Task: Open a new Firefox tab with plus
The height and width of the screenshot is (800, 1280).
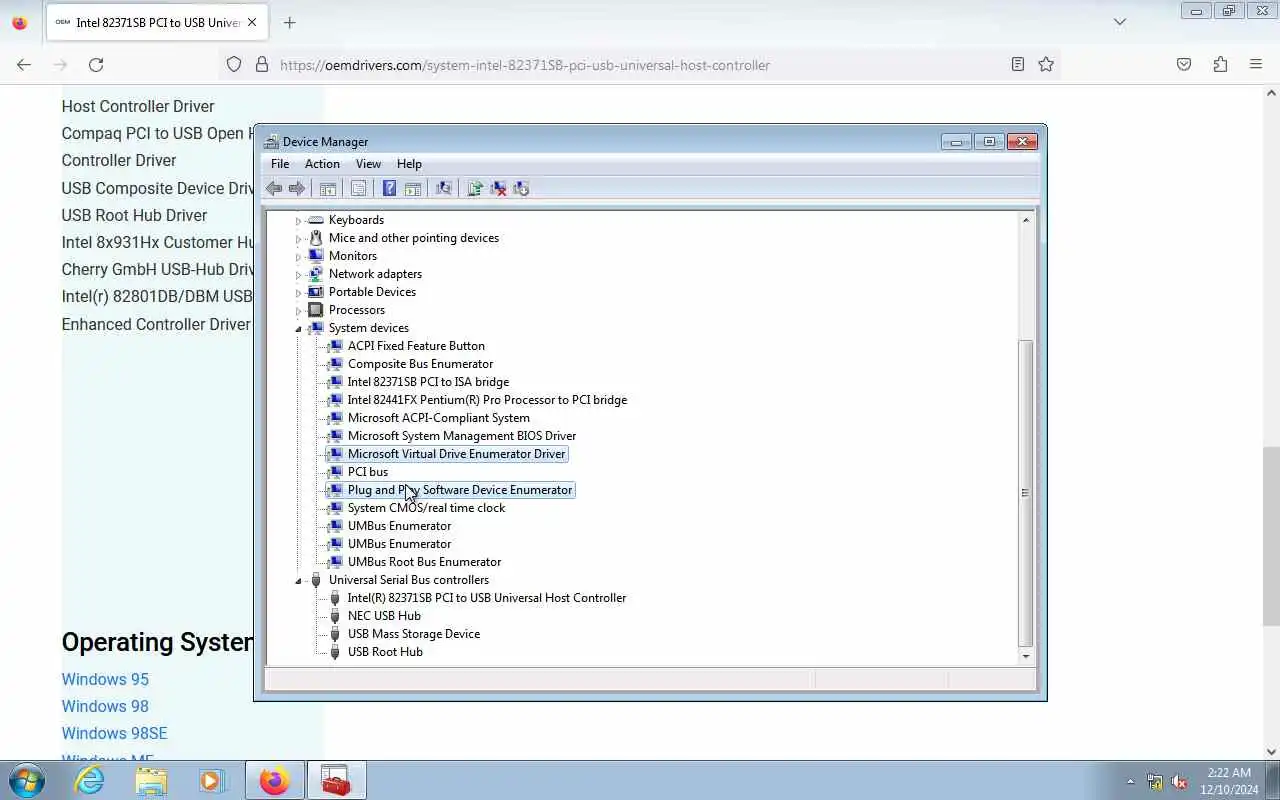Action: click(289, 22)
